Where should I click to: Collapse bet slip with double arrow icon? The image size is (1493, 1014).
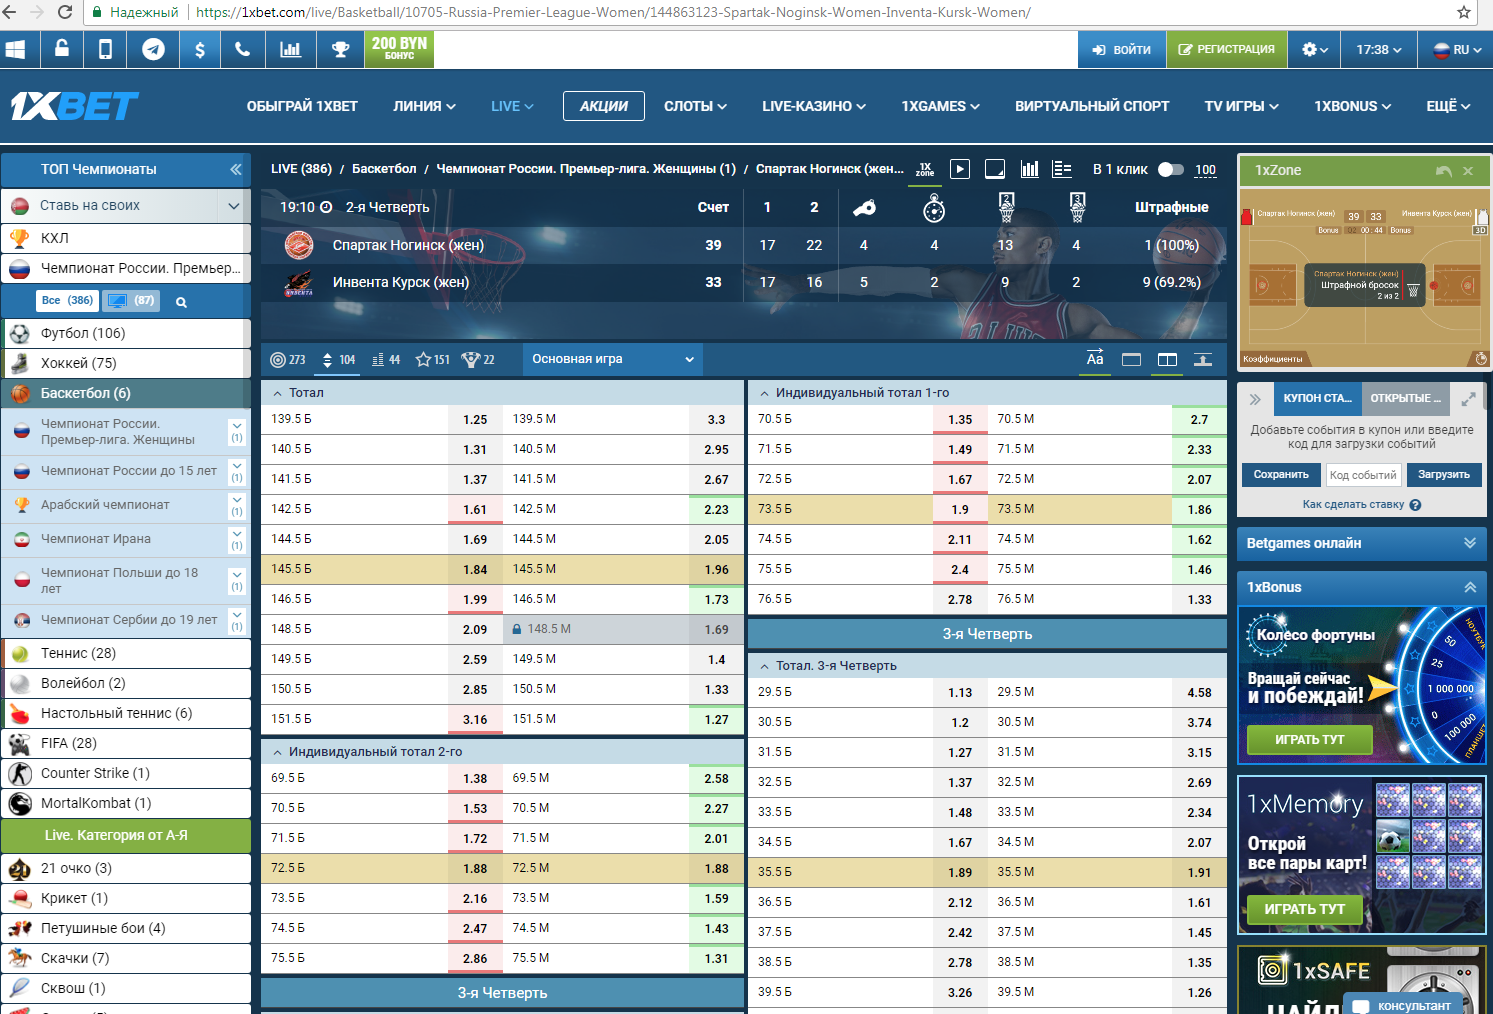[1255, 399]
